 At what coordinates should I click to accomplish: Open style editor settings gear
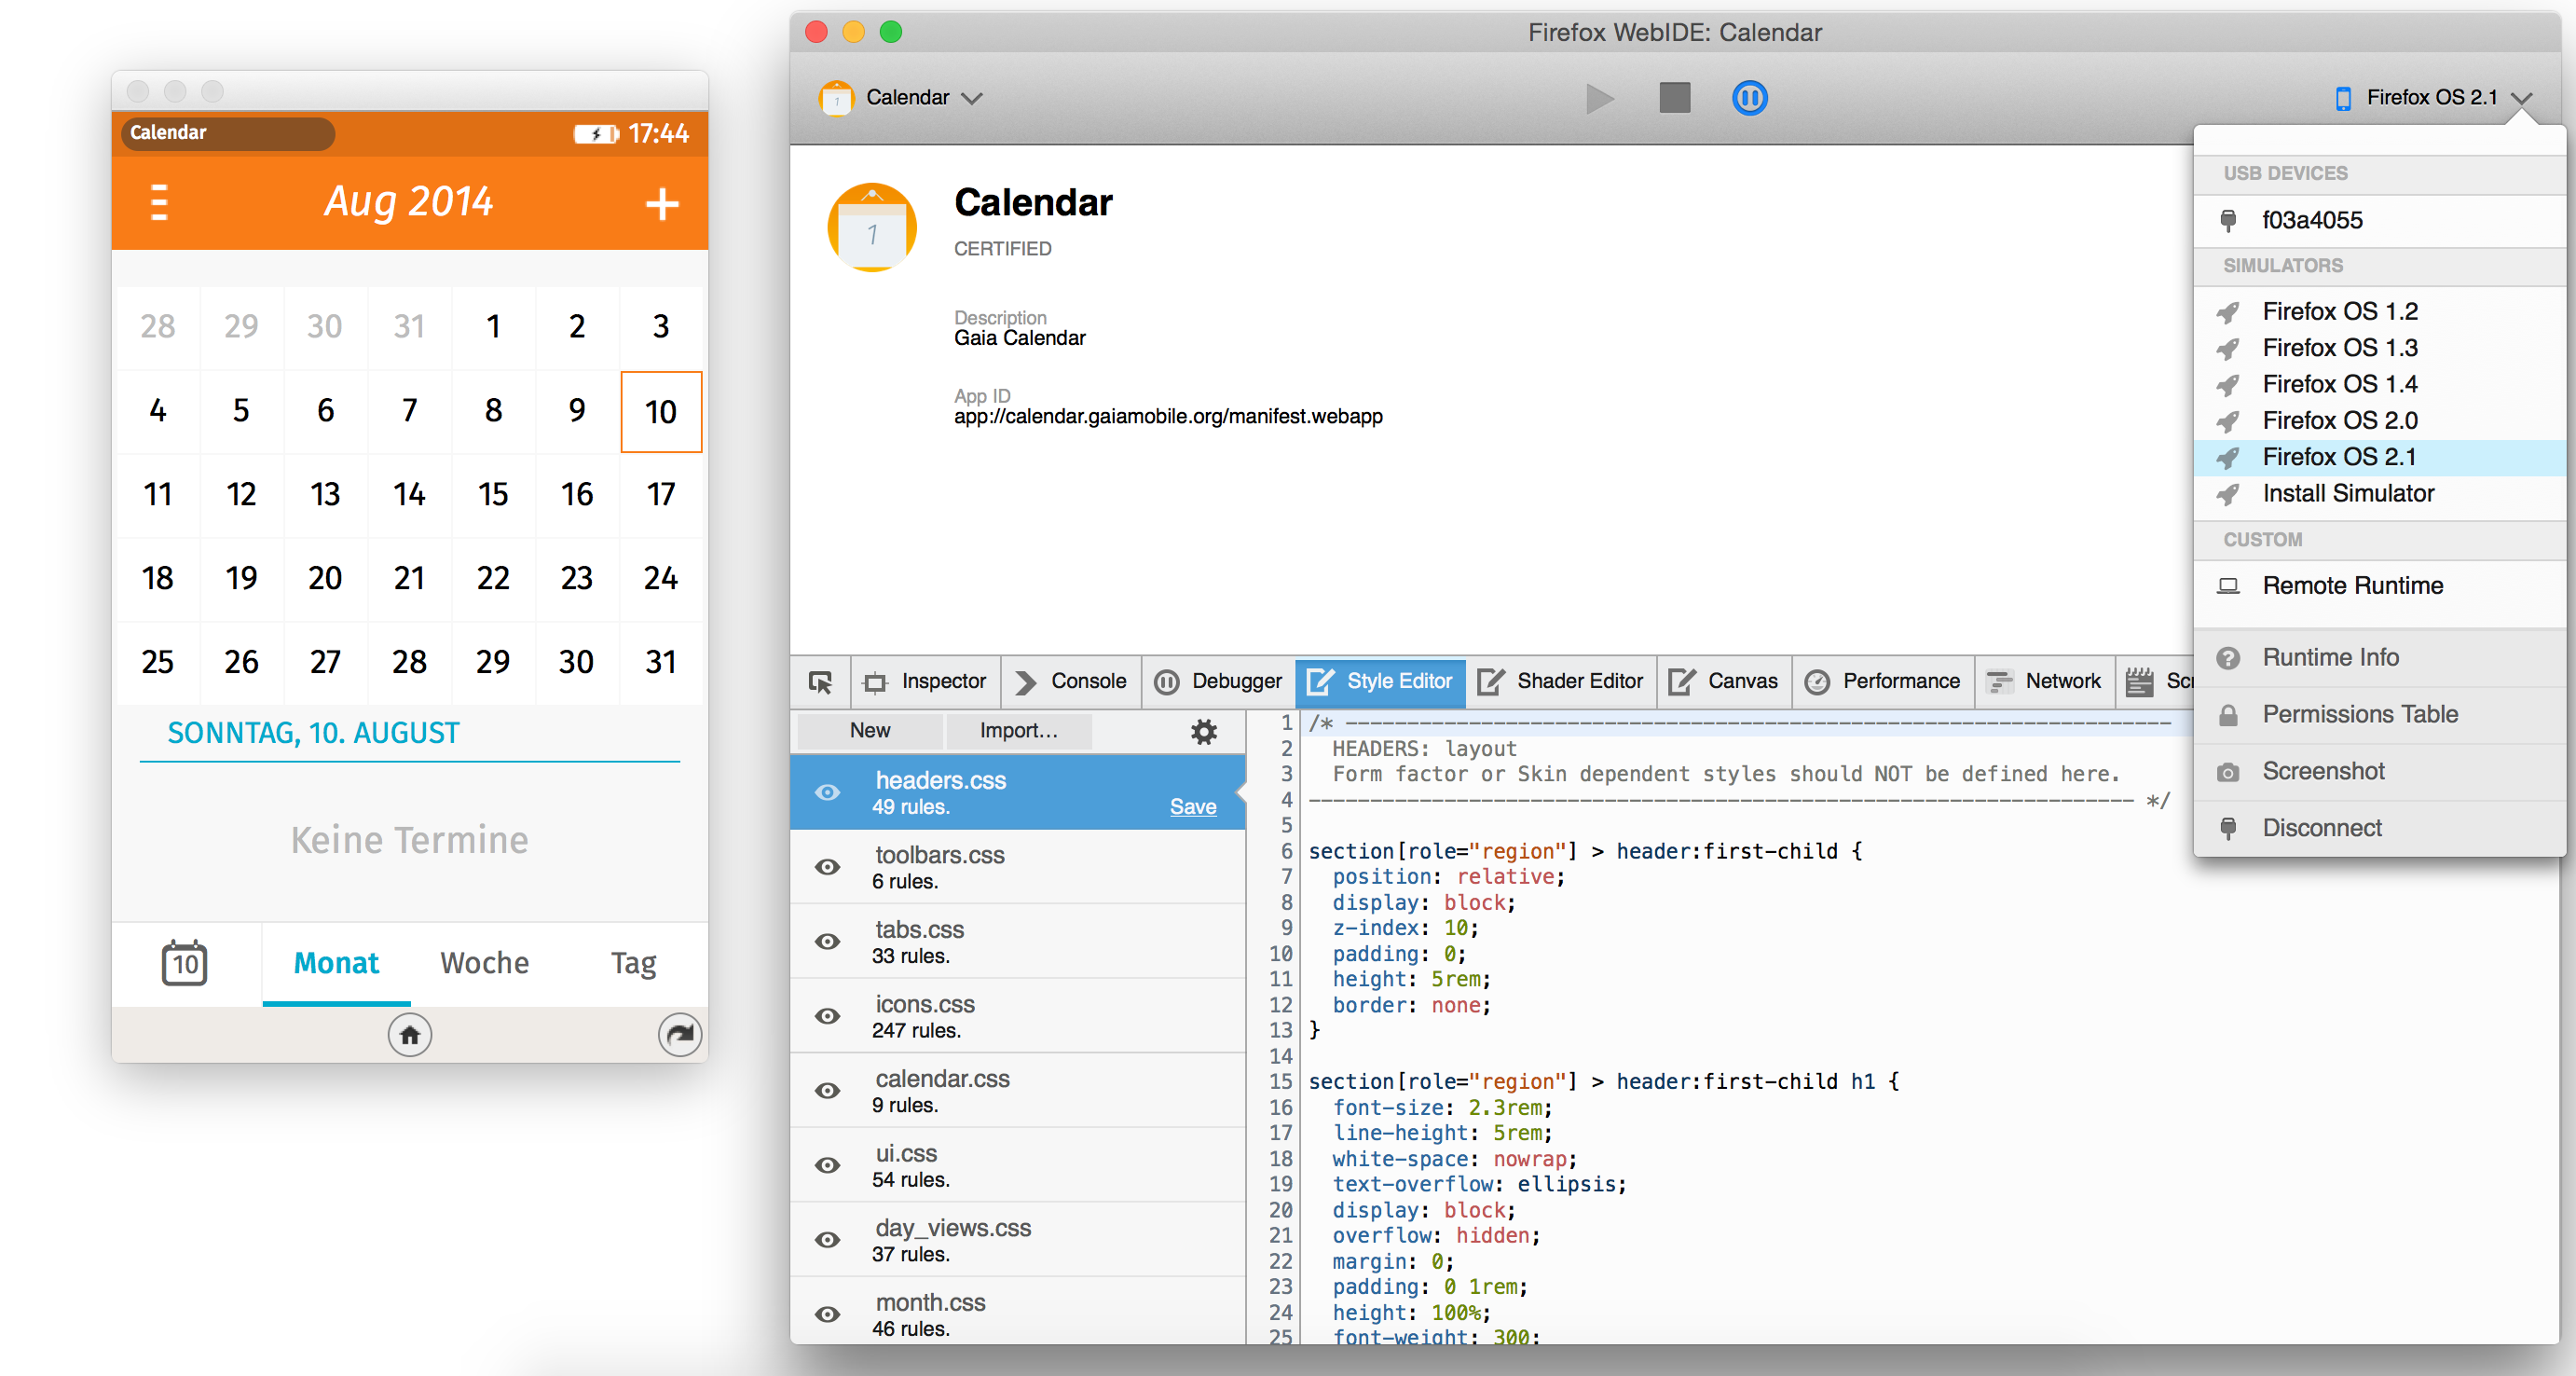(x=1204, y=731)
